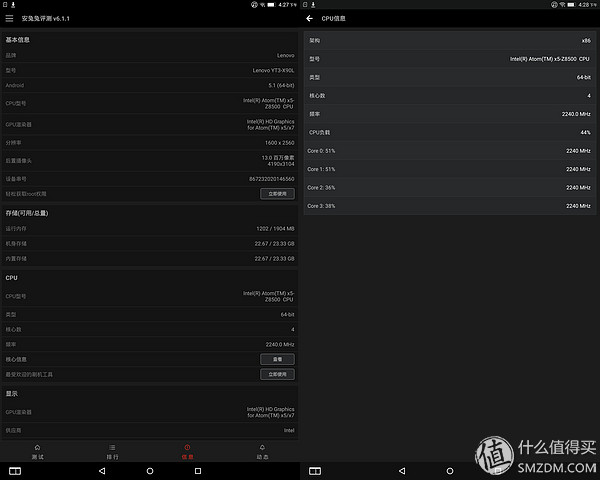600x480 pixels.
Task: Select the Core 3: 38% row
Action: click(x=450, y=206)
